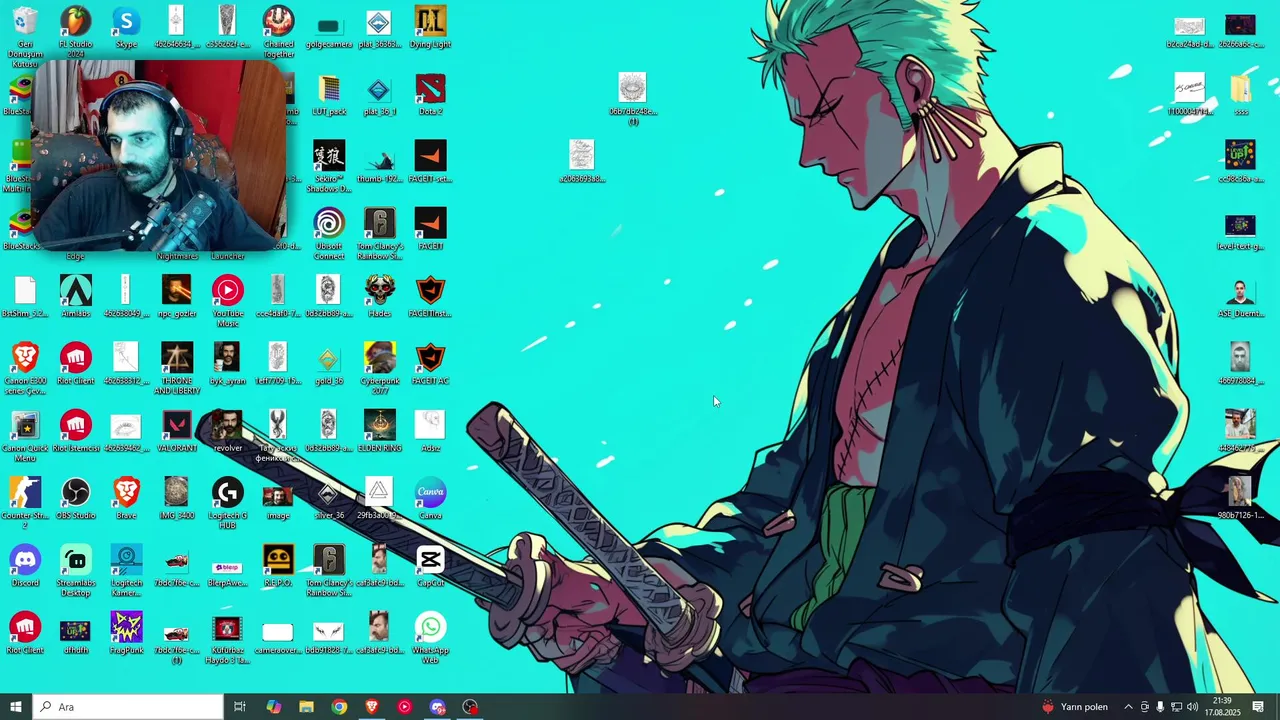Open the Adsız drawing file
1280x720 pixels.
pos(430,431)
